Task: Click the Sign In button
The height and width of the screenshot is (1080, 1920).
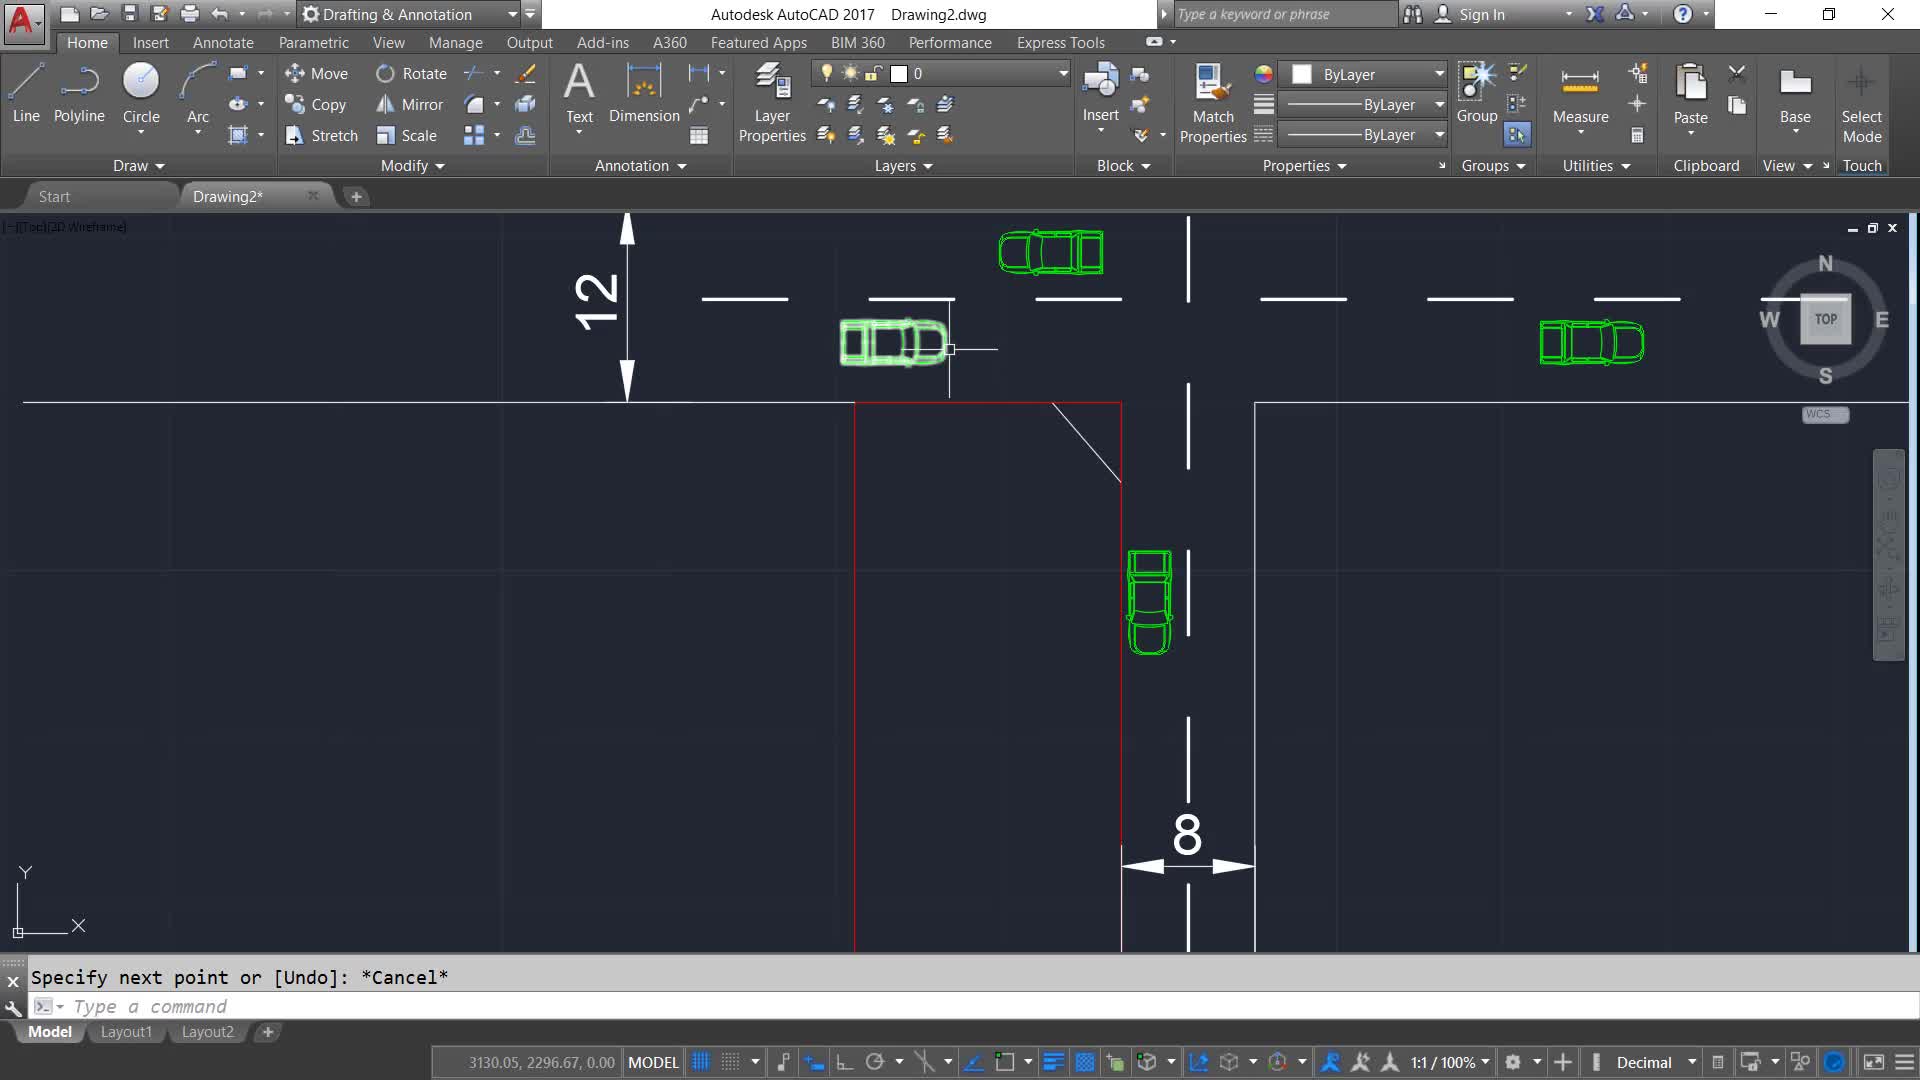Action: coord(1480,14)
